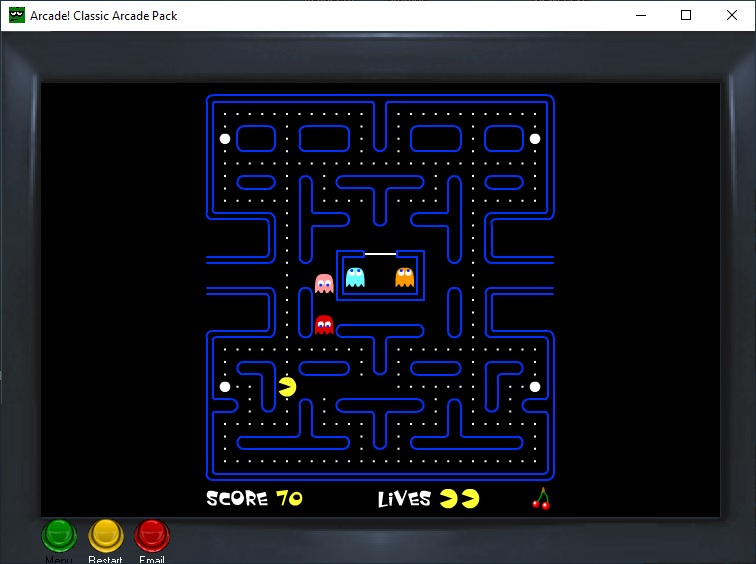This screenshot has height=564, width=756.
Task: Click the pink ghost beside ghost house
Action: 324,283
